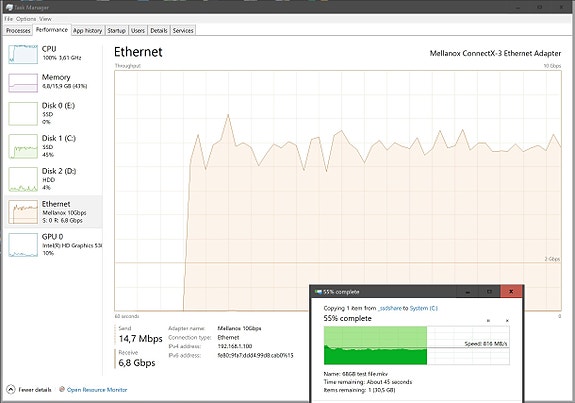
Task: Select the CPU entry label
Action: pos(49,49)
